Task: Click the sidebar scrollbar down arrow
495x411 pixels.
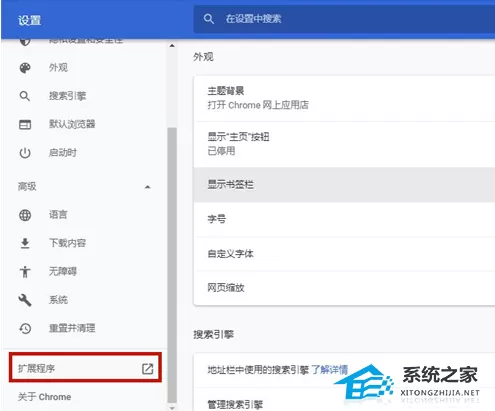Action: pos(172,408)
